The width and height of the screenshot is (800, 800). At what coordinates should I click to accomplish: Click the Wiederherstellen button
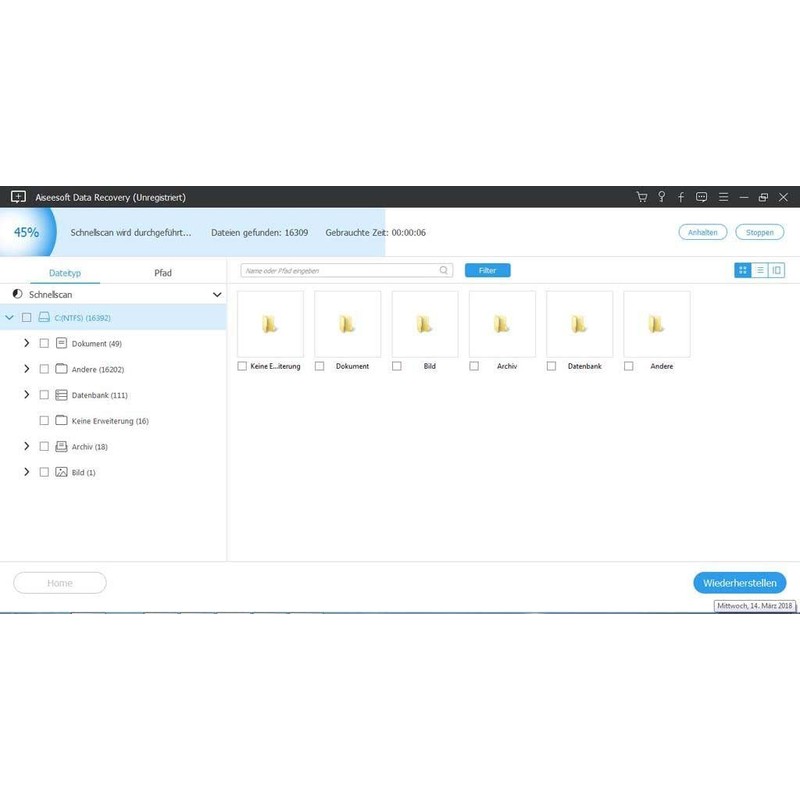[x=740, y=583]
